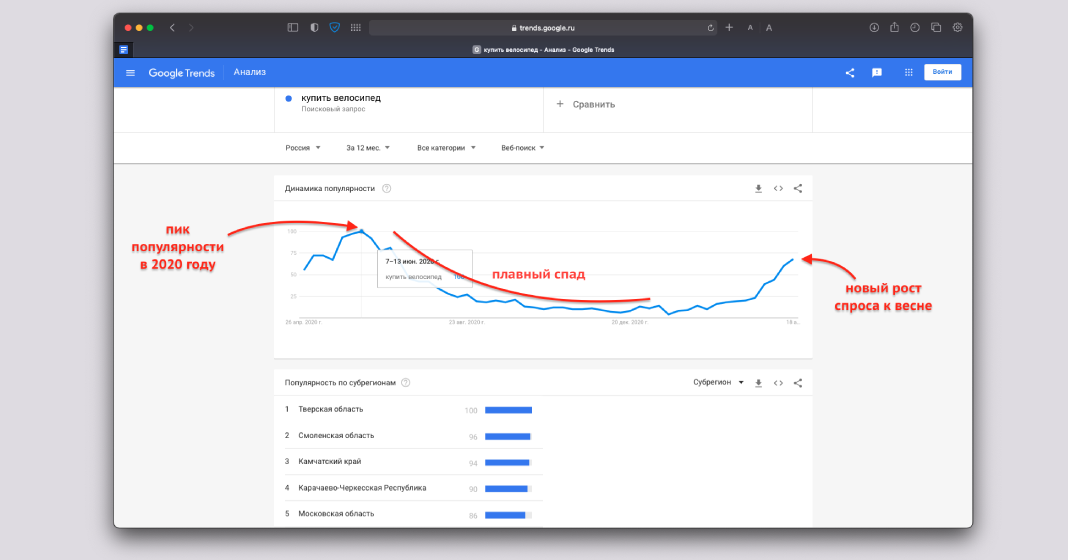The width and height of the screenshot is (1068, 560).
Task: Click the pinned tab favicon
Action: (123, 50)
